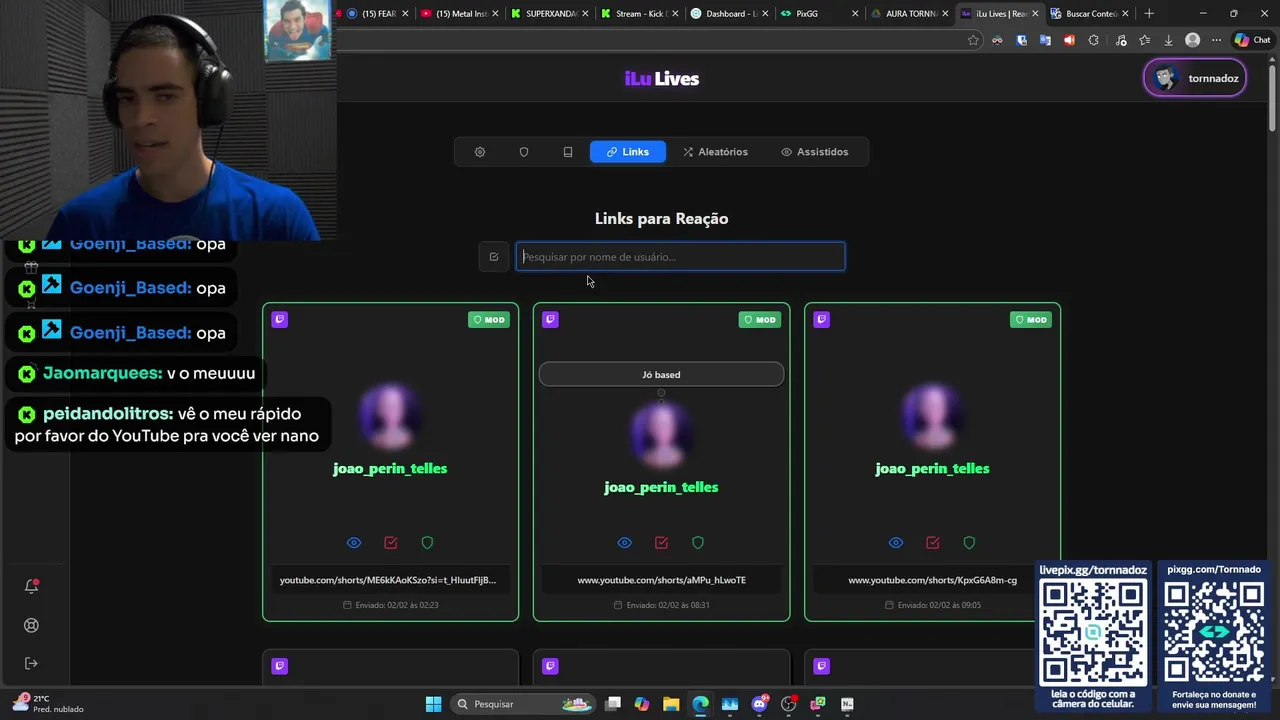The height and width of the screenshot is (720, 1280).
Task: Switch to the Aleatórios tab
Action: tap(715, 152)
